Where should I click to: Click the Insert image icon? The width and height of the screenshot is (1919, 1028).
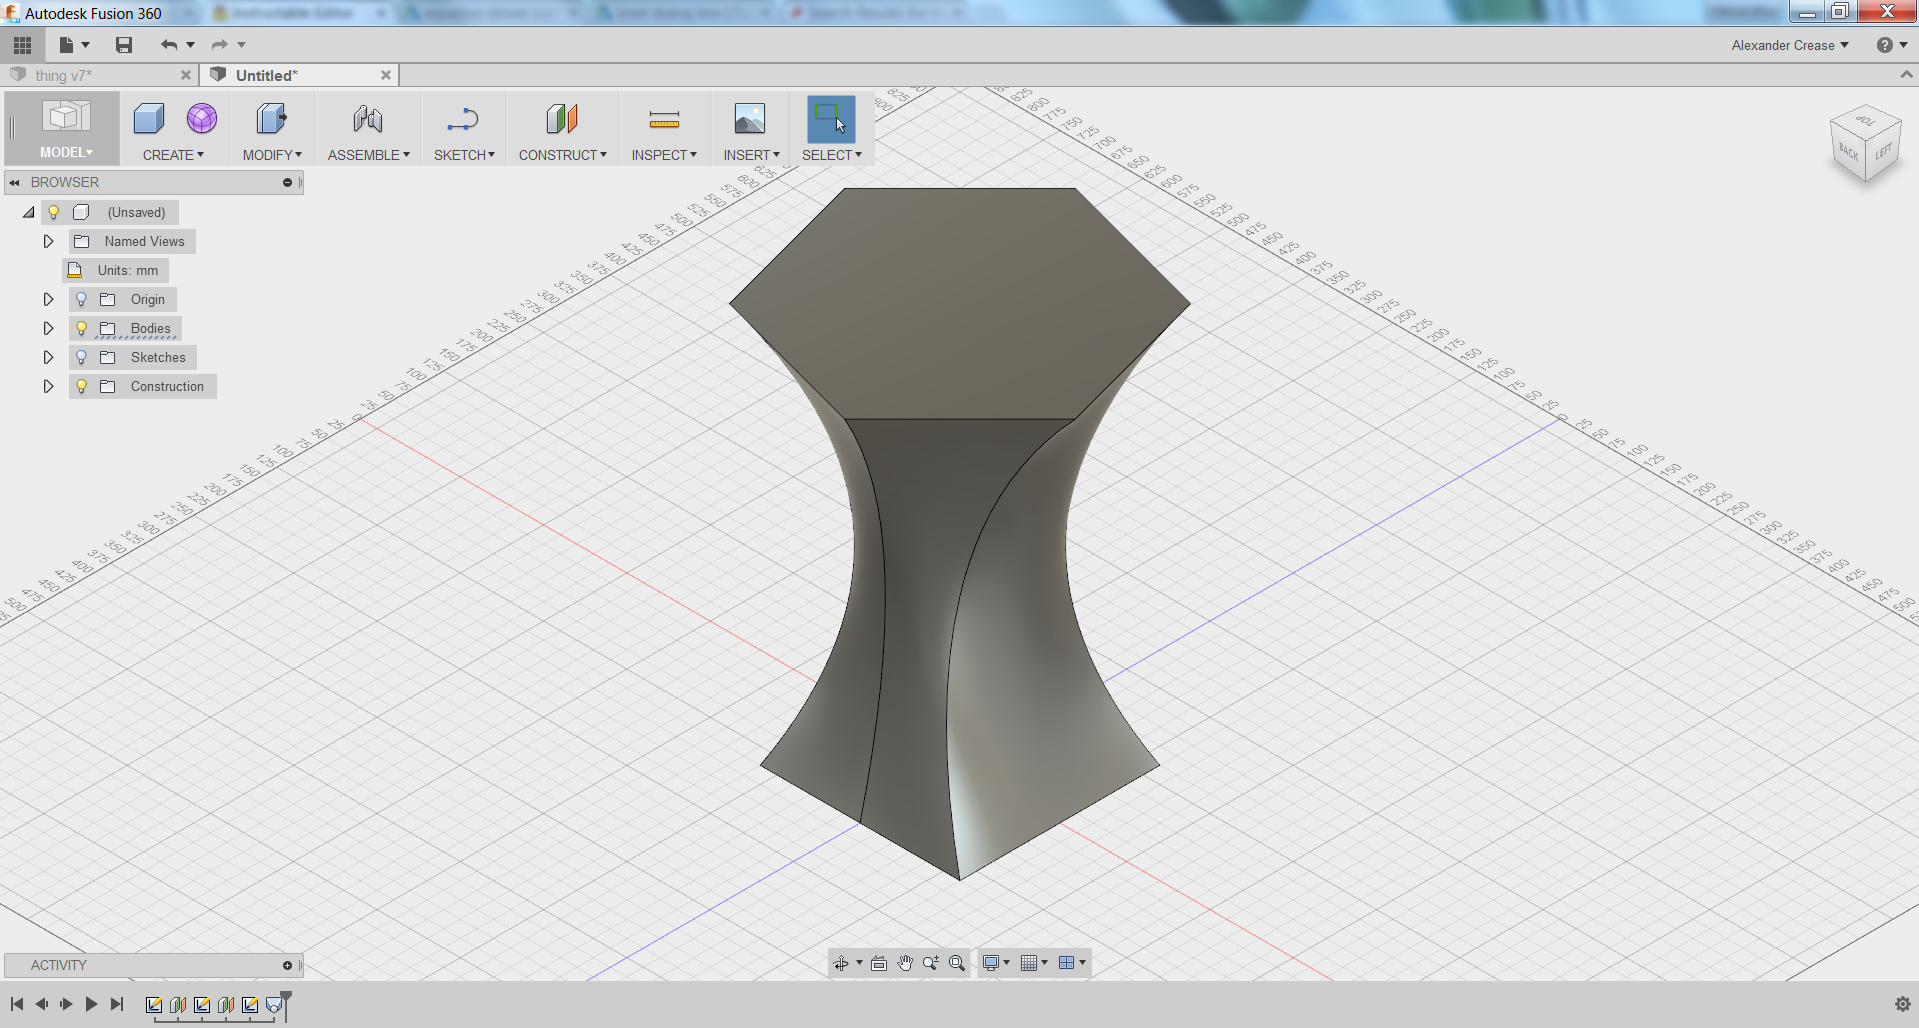pyautogui.click(x=750, y=119)
